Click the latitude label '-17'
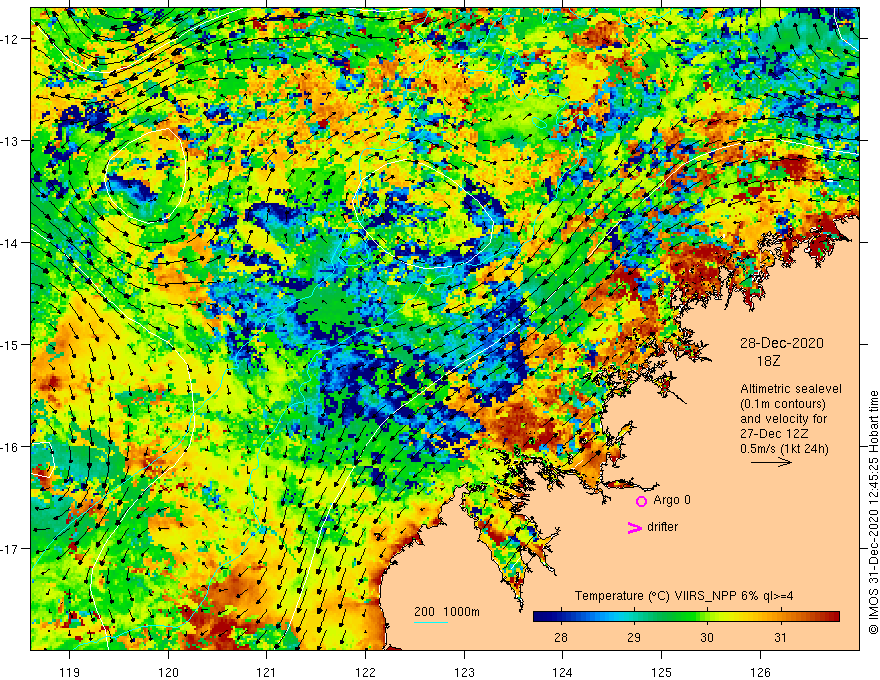The width and height of the screenshot is (880, 680). 10,548
